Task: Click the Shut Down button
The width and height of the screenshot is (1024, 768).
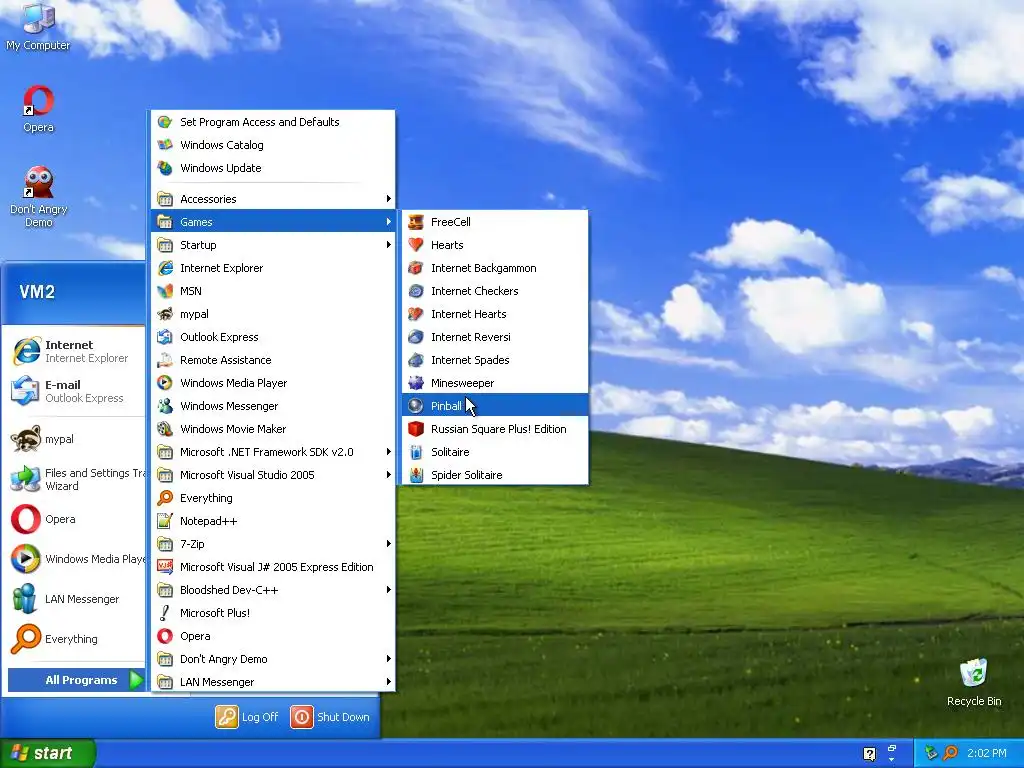Action: [330, 716]
